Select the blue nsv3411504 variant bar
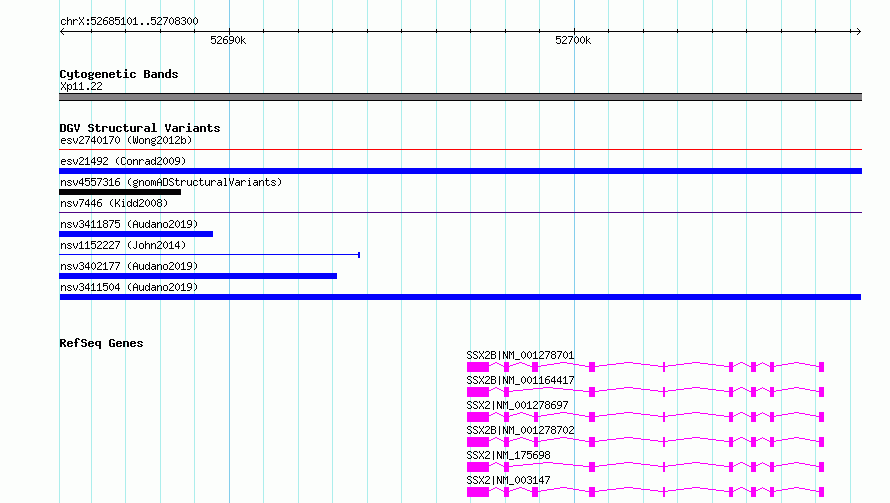The width and height of the screenshot is (890, 503). 460,297
